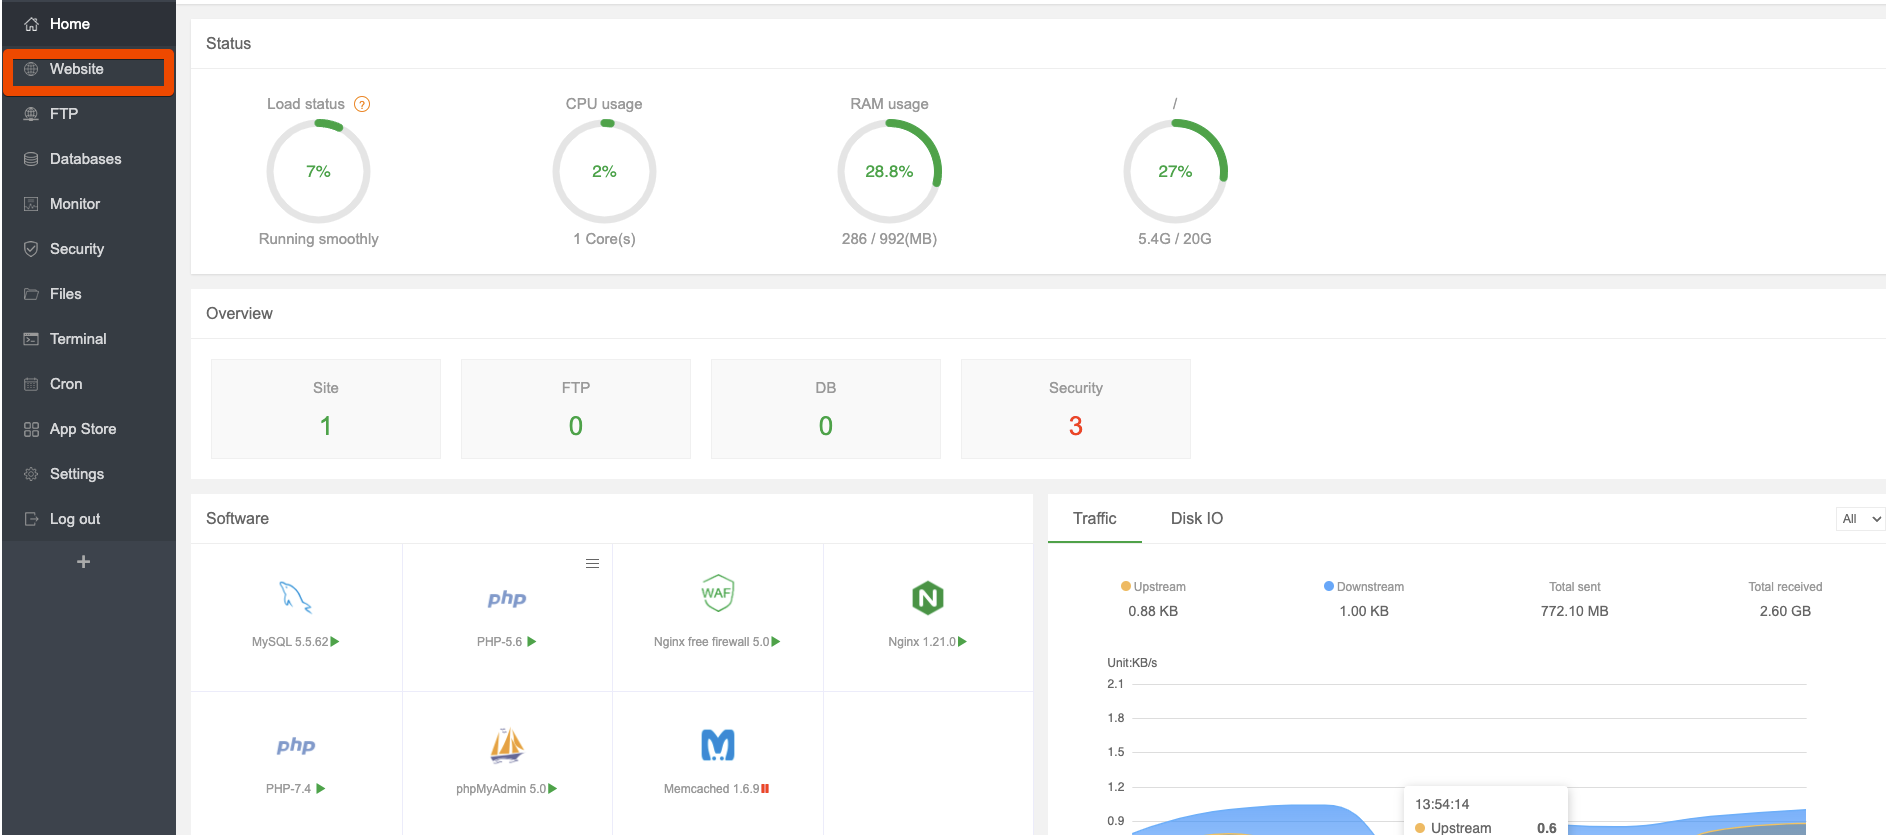Open the All network interface dropdown
1886x835 pixels.
coord(1861,519)
